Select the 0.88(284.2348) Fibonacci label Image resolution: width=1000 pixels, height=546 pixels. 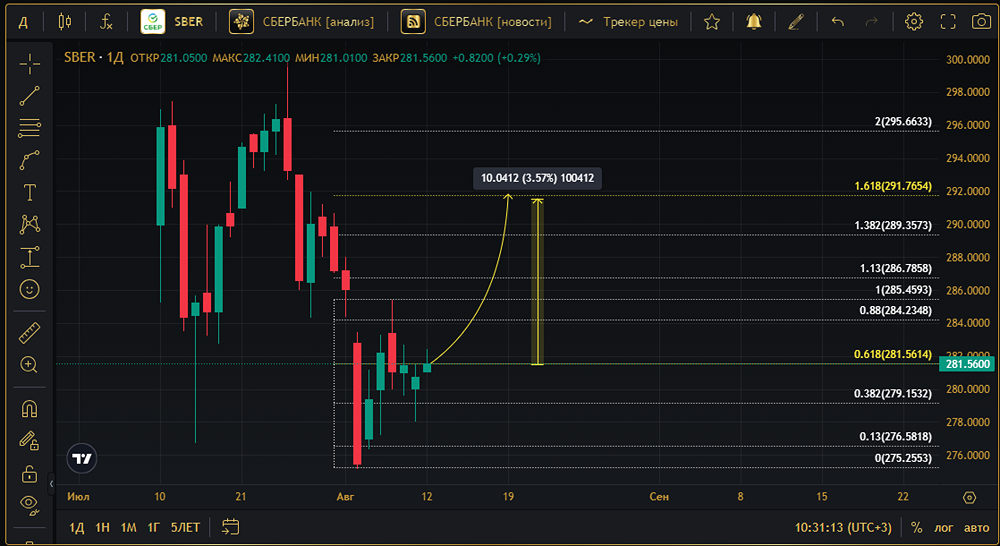click(895, 310)
